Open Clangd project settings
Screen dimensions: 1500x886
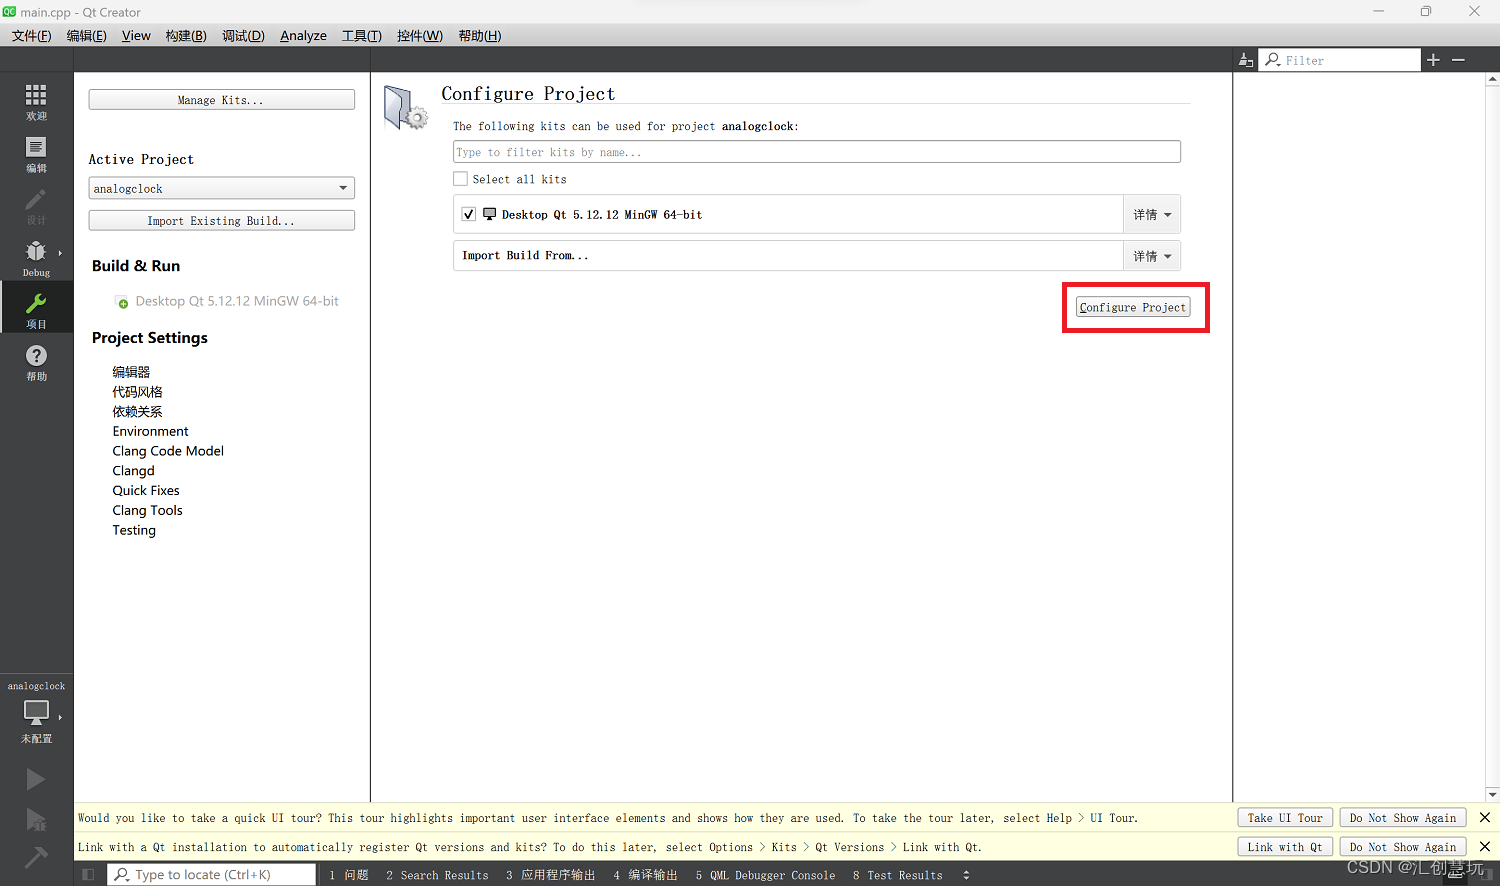point(133,471)
